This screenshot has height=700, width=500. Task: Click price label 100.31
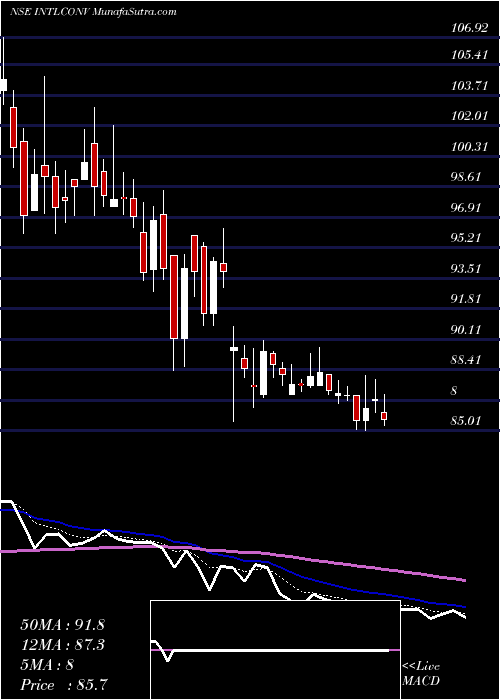point(470,146)
